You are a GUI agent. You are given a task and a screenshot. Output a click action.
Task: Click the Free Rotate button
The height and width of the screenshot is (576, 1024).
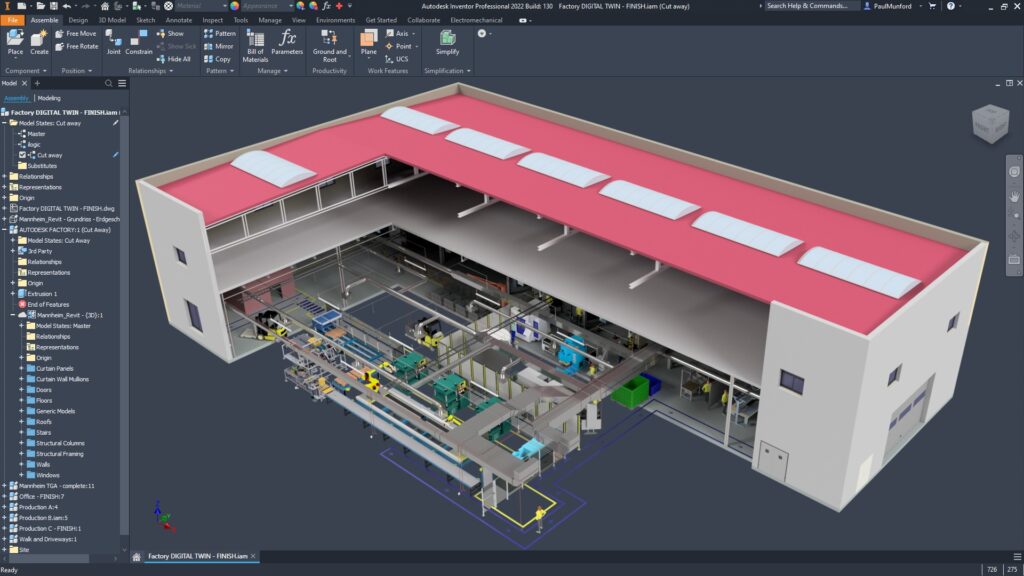point(76,46)
